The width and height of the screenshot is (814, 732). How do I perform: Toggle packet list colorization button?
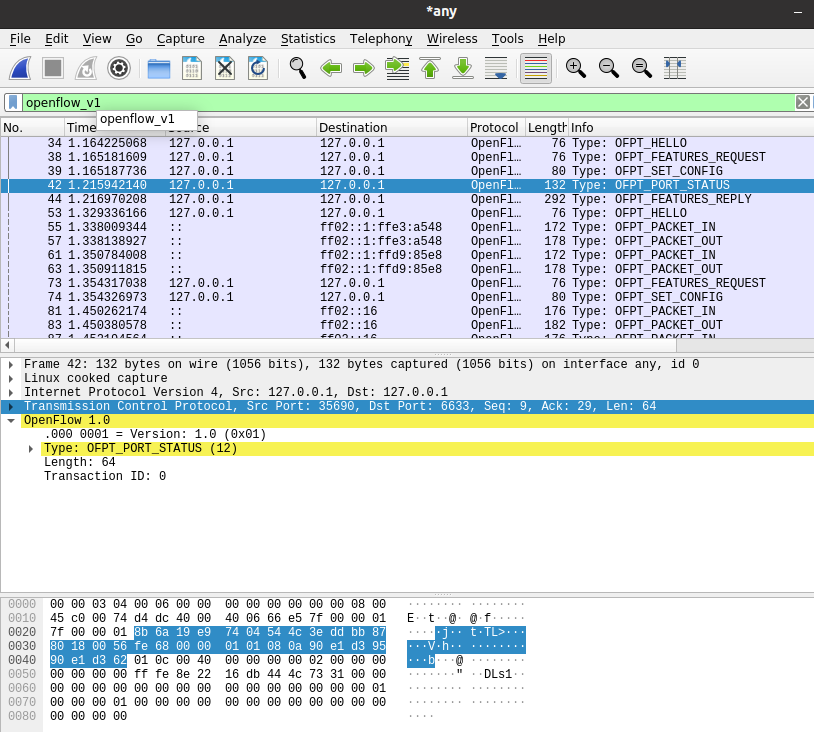[x=536, y=68]
